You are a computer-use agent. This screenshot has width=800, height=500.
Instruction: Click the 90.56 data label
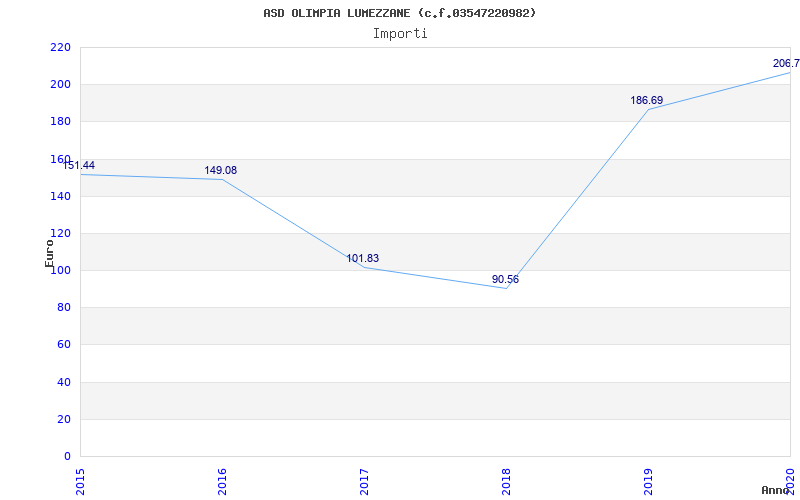(x=505, y=280)
